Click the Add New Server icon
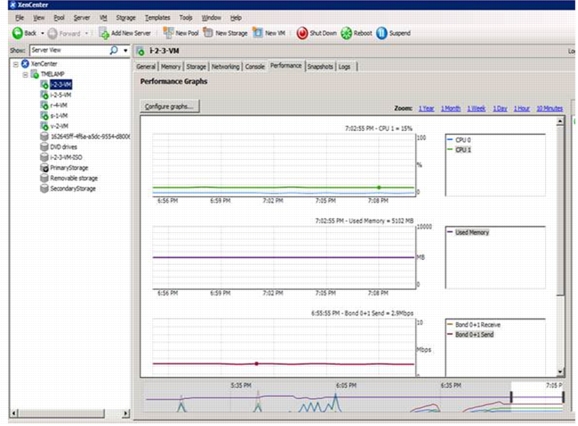 [104, 33]
